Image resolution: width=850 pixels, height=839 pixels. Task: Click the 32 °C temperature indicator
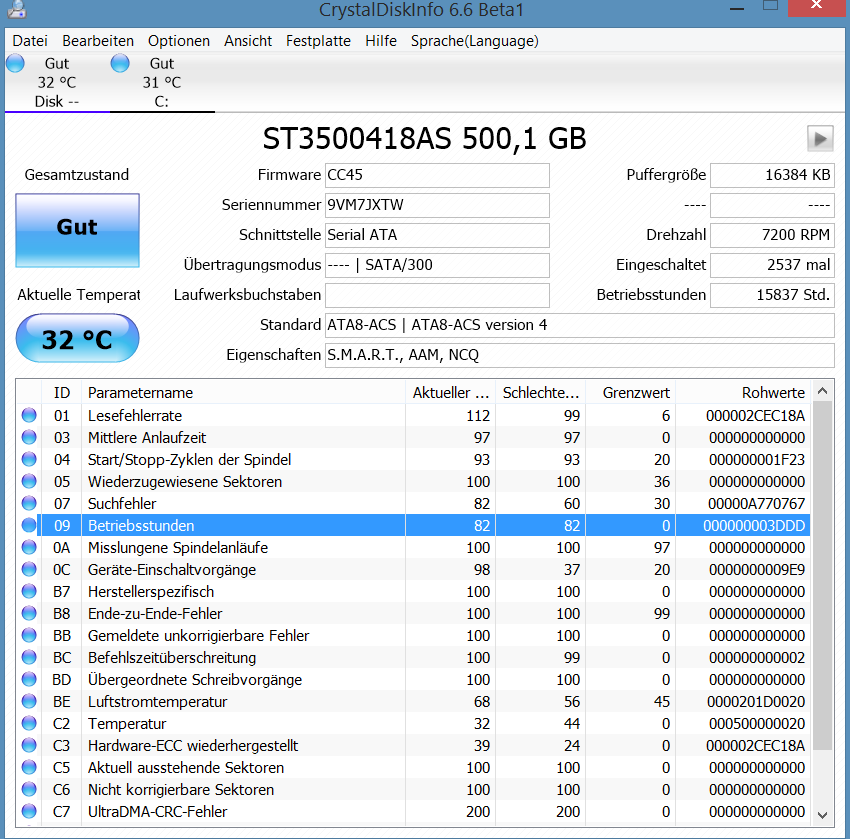tap(77, 338)
